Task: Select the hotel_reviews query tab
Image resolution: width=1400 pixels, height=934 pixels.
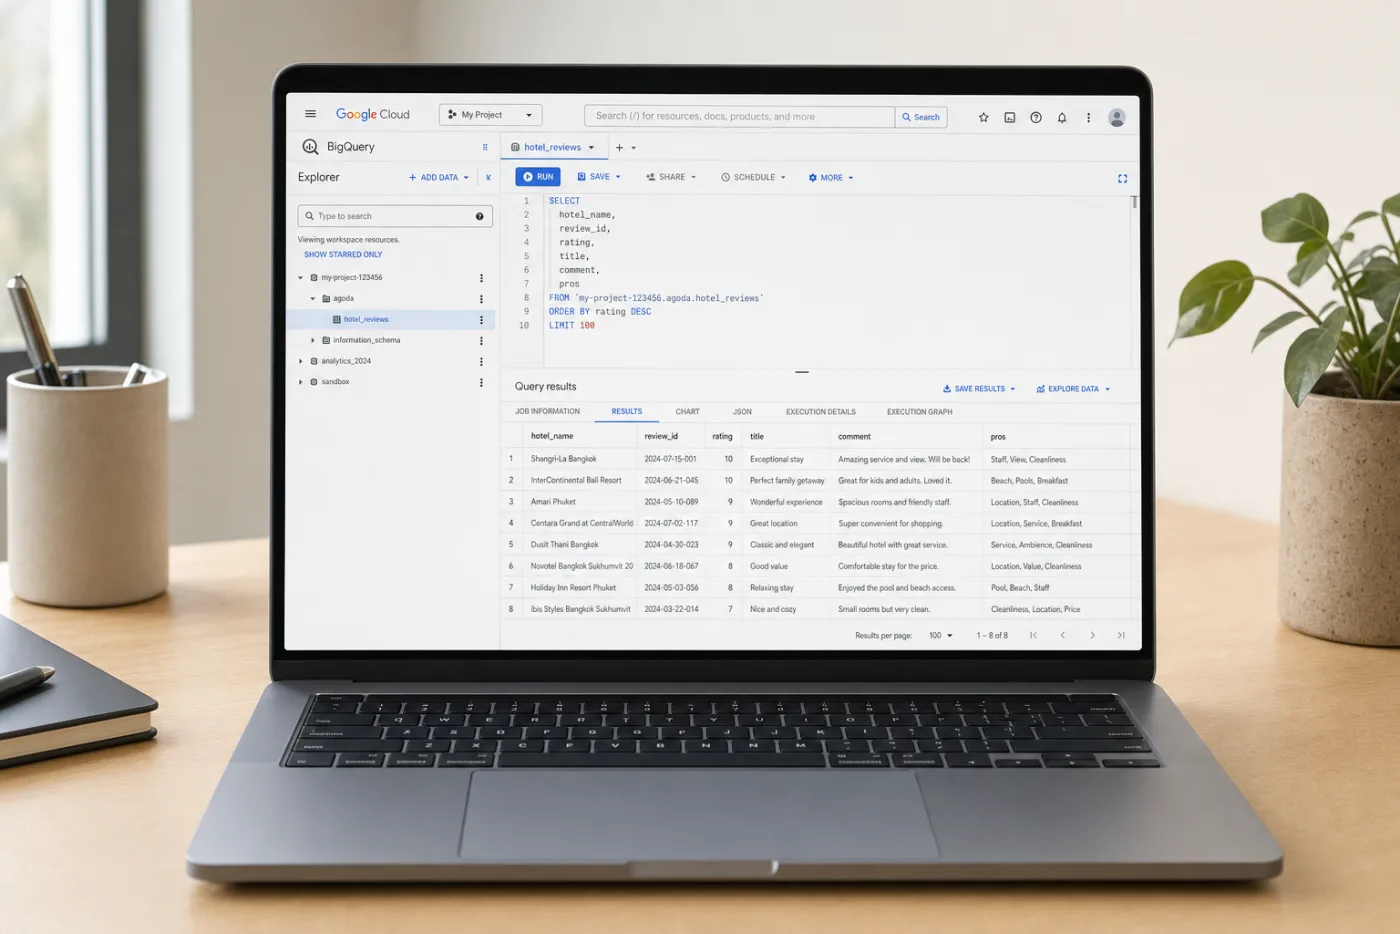Action: (552, 147)
